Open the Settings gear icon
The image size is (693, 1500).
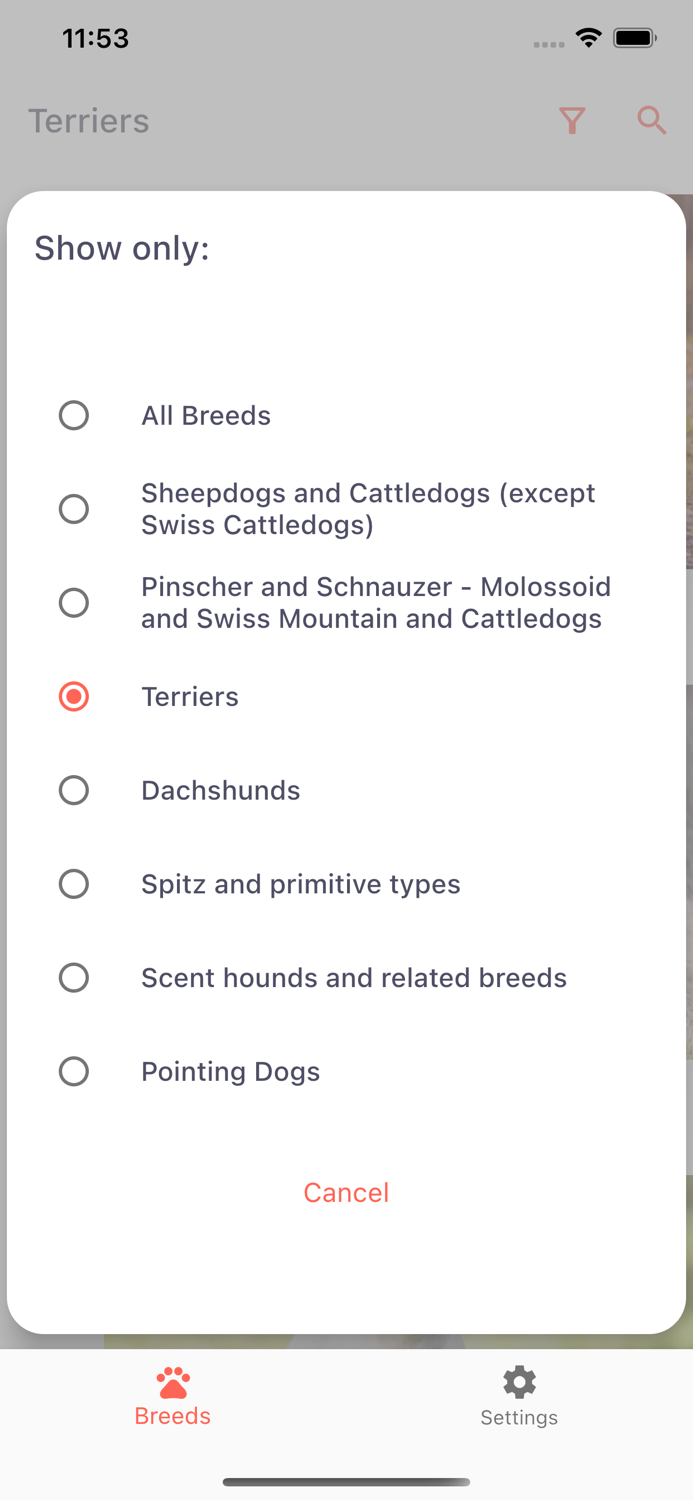(519, 1382)
